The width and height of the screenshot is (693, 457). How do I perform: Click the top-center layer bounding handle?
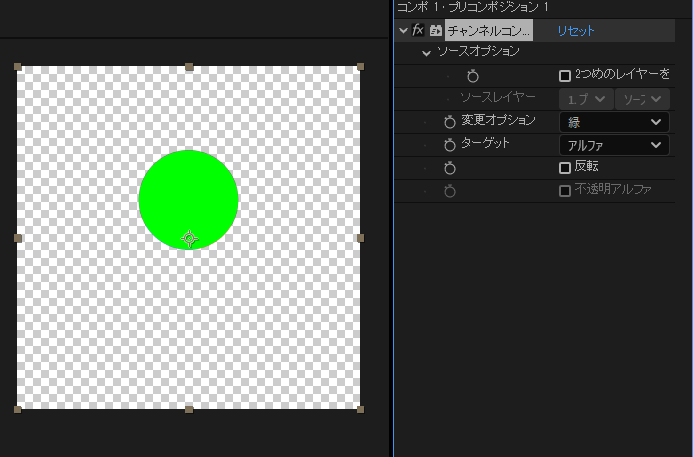point(189,67)
